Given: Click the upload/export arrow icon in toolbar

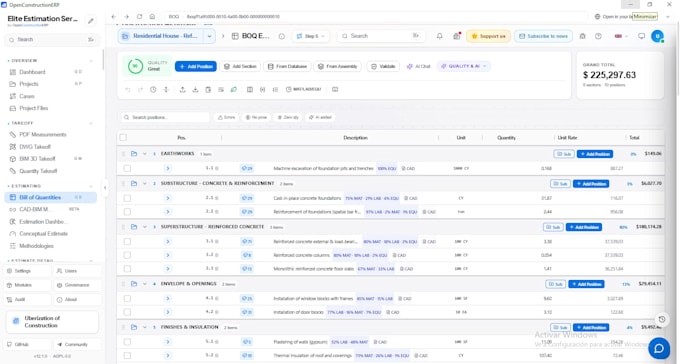Looking at the screenshot, I should tap(182, 89).
